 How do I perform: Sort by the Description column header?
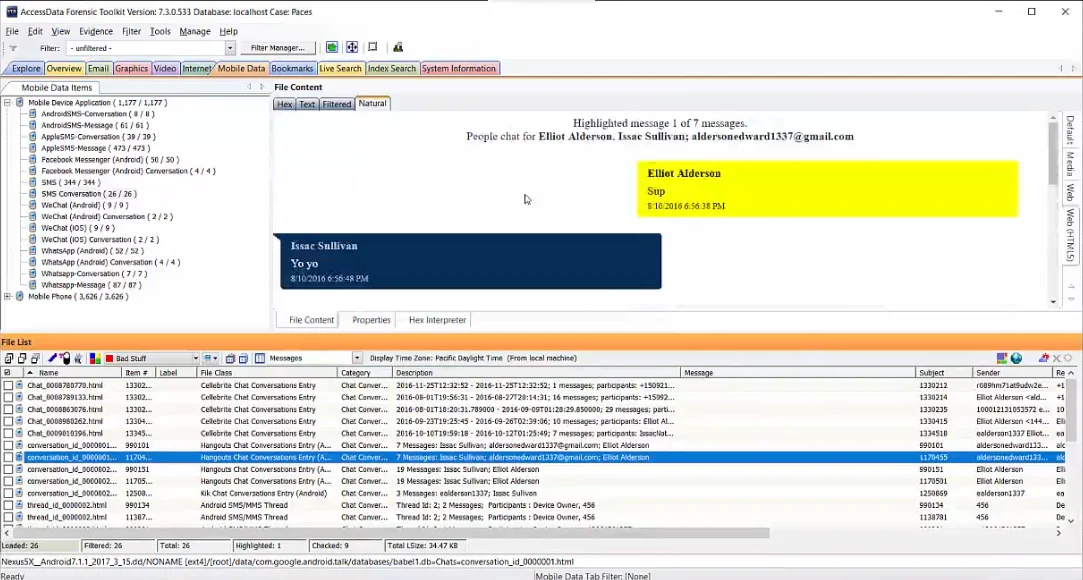tap(537, 373)
